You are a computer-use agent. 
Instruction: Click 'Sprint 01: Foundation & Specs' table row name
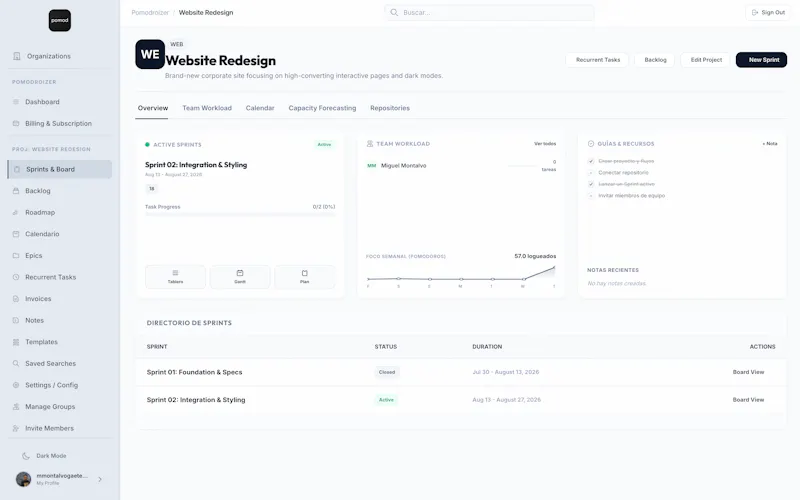194,372
